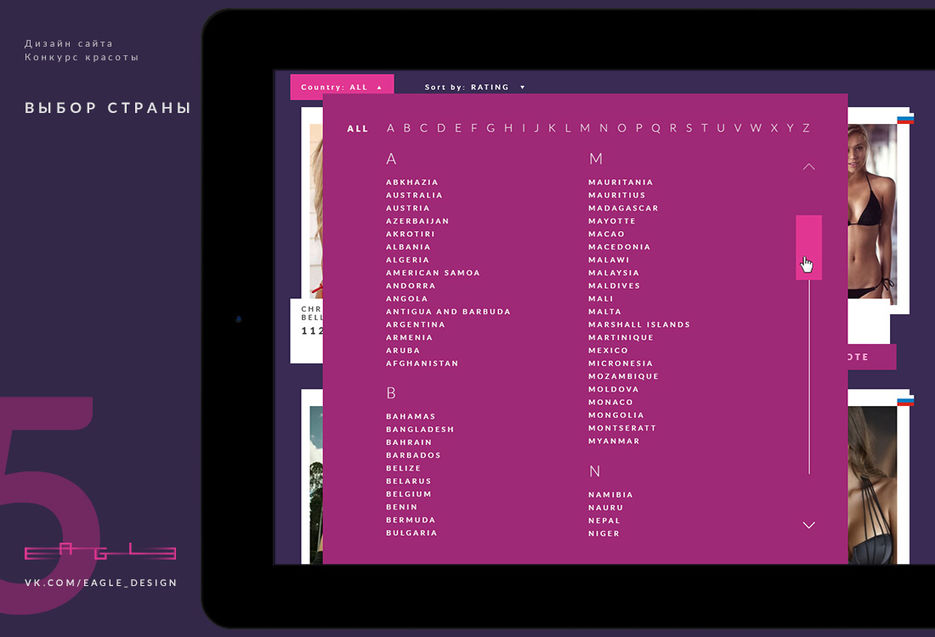This screenshot has width=935, height=637.
Task: Pick Belarus as the country
Action: pos(408,481)
